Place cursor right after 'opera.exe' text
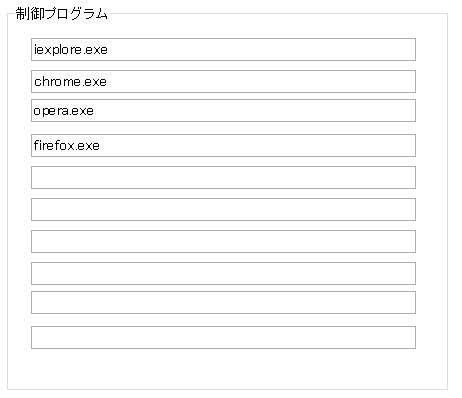This screenshot has height=398, width=462. (94, 111)
